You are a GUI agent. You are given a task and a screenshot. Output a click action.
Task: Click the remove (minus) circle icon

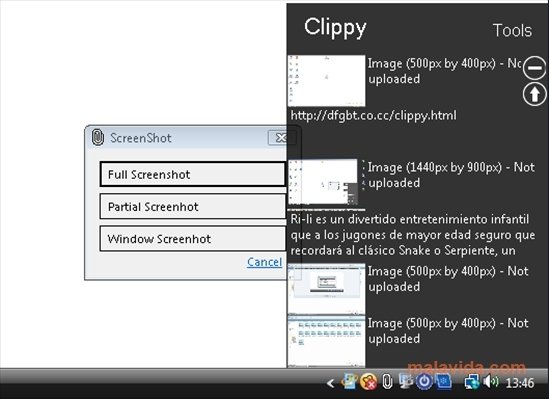point(534,68)
